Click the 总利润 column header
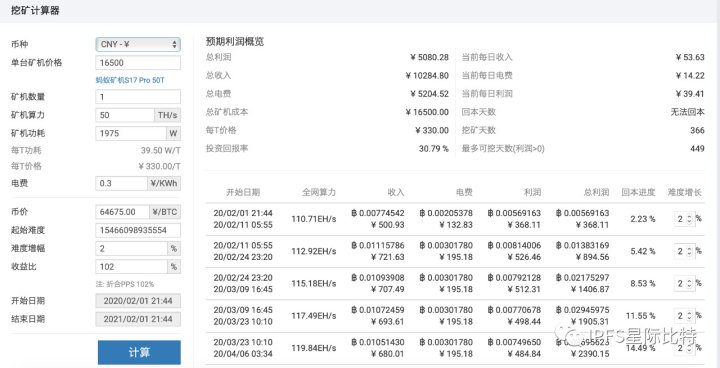The height and width of the screenshot is (368, 720). click(596, 192)
